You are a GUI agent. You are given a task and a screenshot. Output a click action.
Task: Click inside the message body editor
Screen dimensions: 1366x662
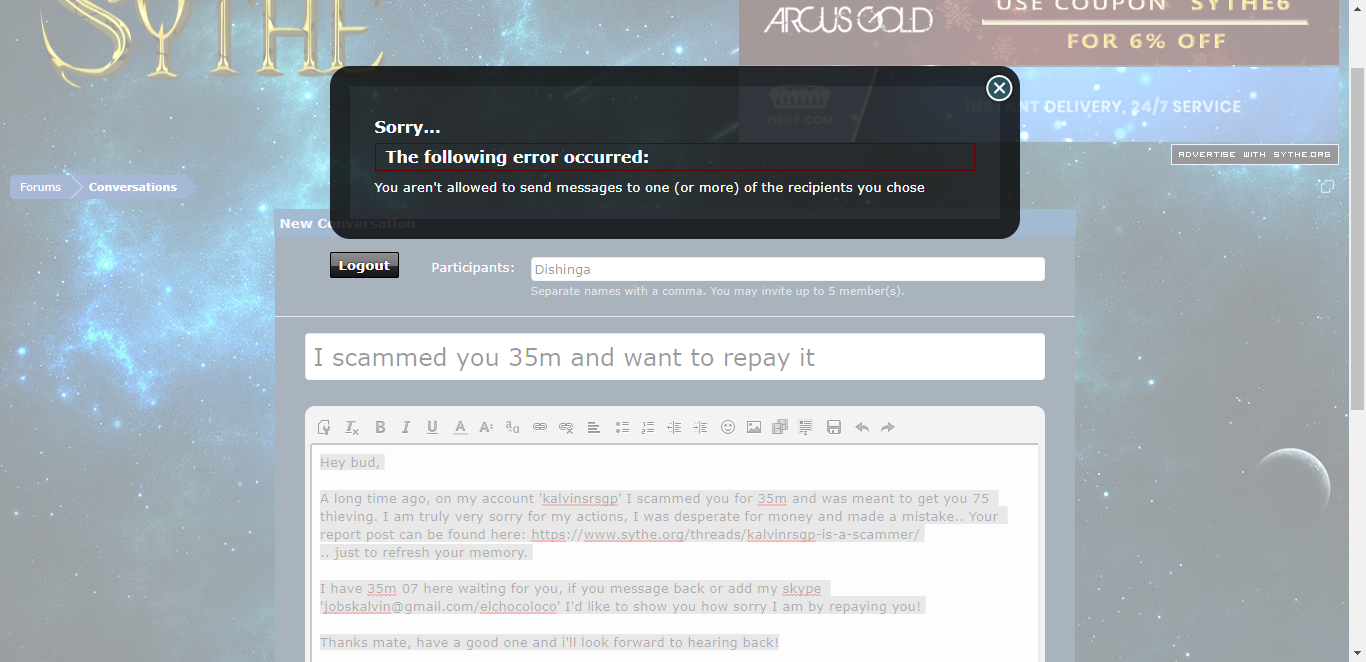coord(675,553)
